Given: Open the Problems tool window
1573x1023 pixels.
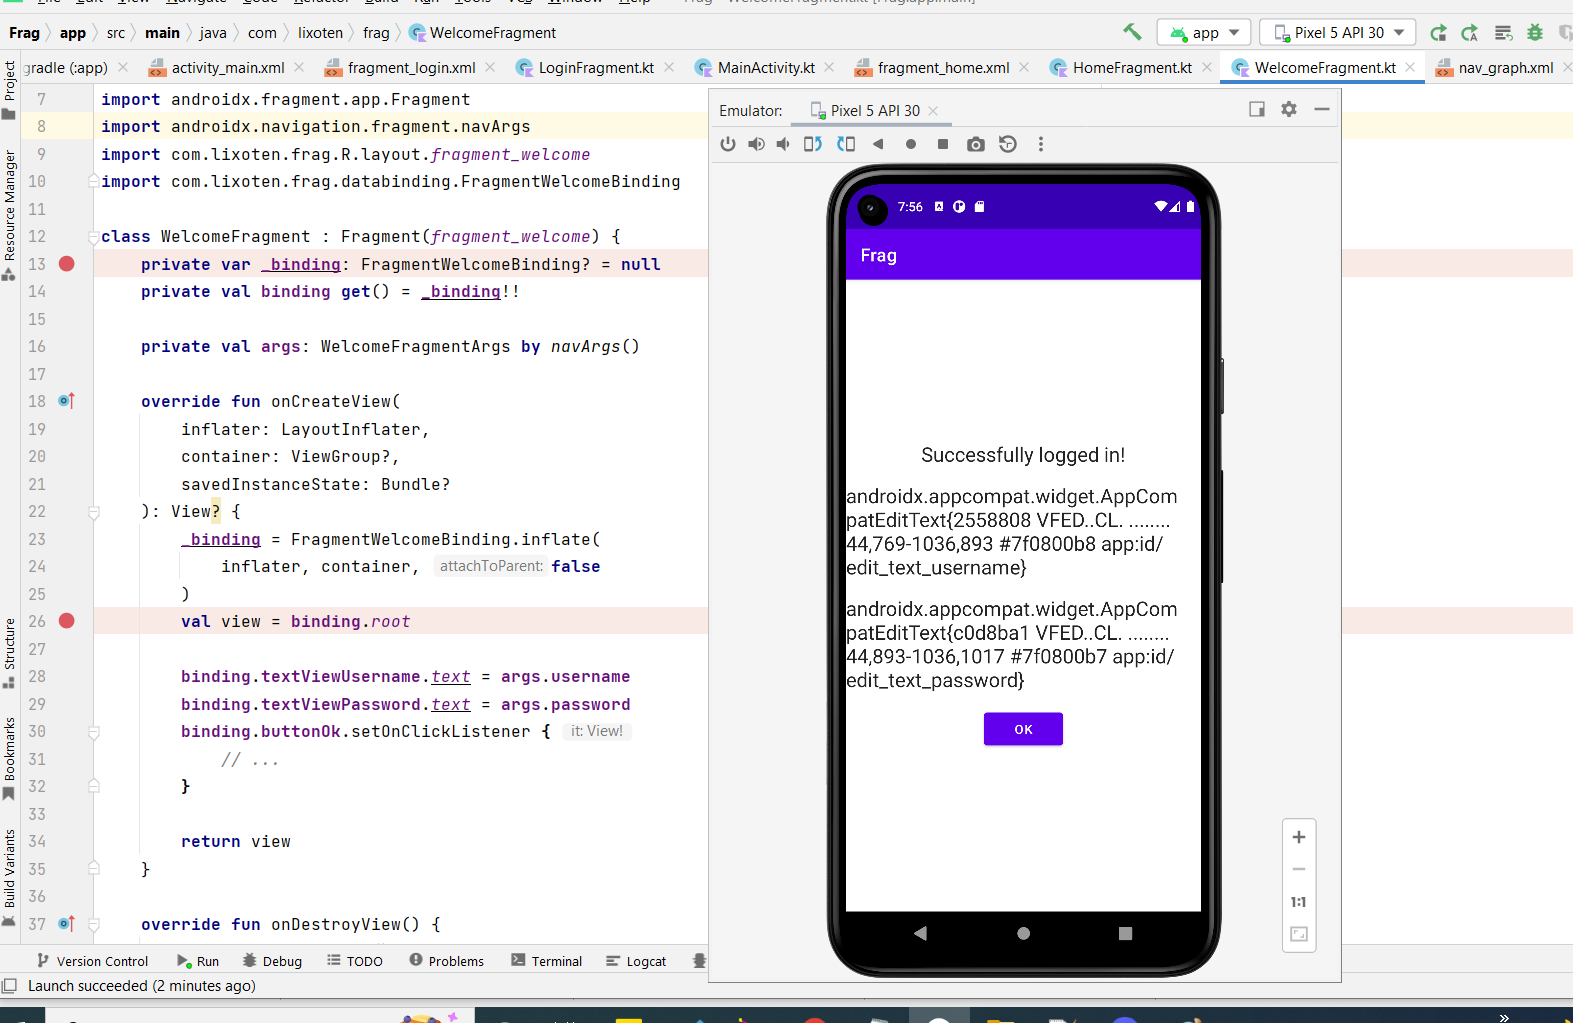Looking at the screenshot, I should 446,961.
